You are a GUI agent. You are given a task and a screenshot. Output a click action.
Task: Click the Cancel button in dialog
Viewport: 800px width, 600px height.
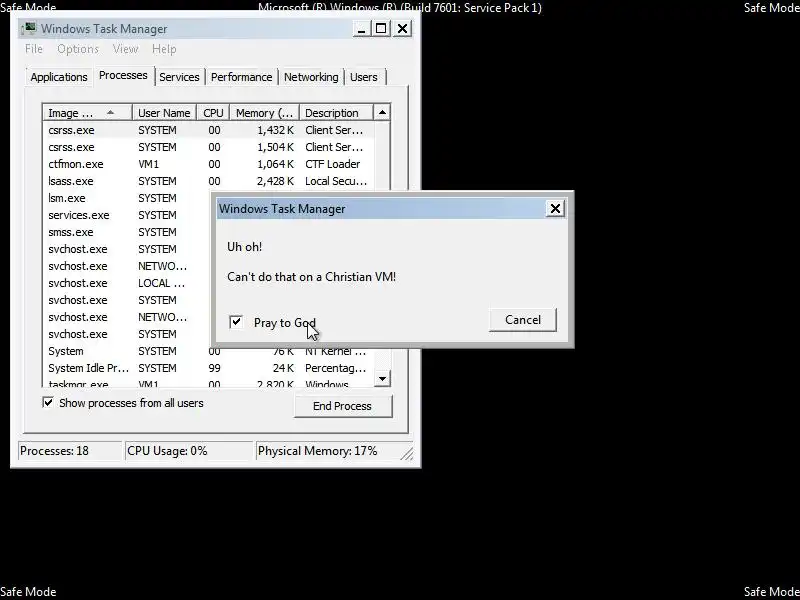[522, 320]
